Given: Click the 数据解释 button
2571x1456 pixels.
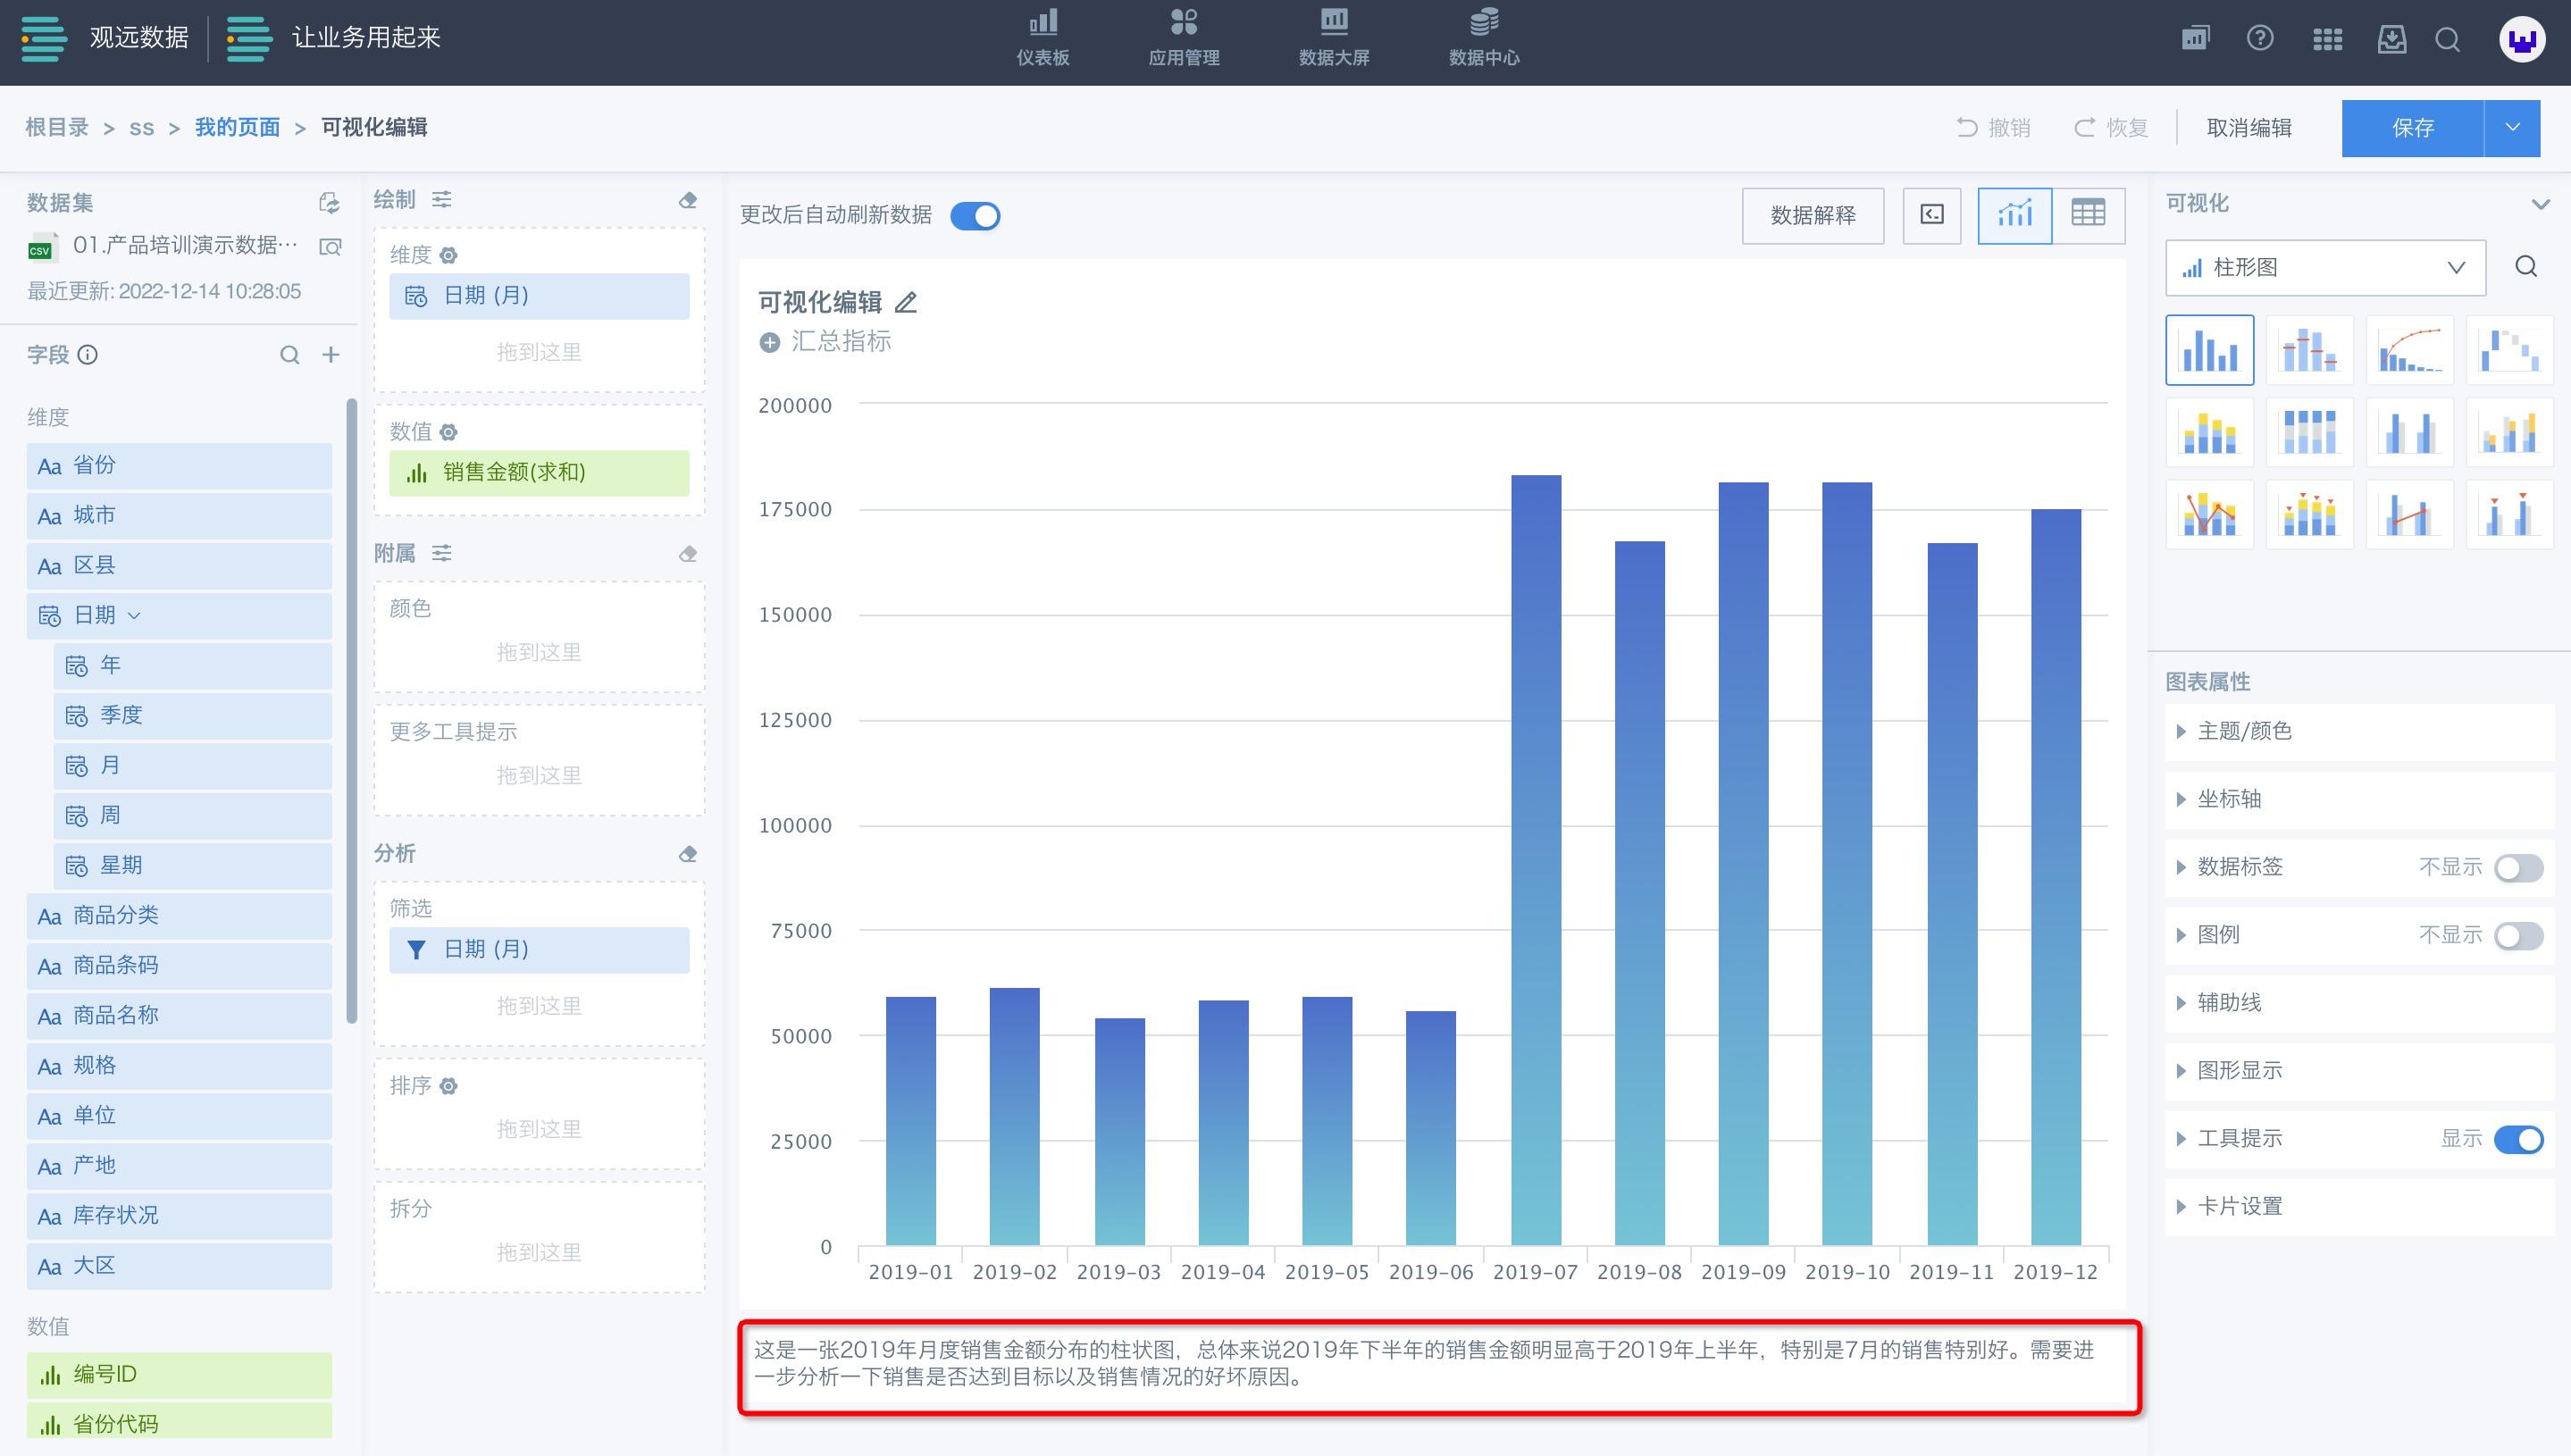Looking at the screenshot, I should tap(1812, 215).
